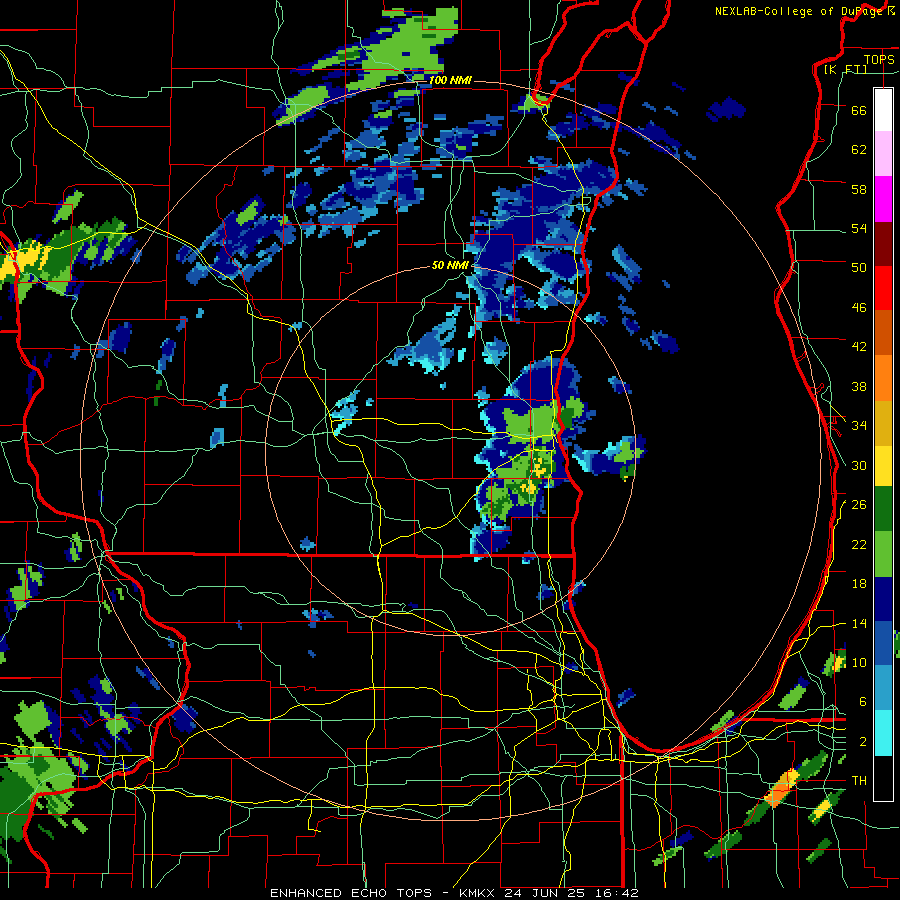Click the light orange legend swatch
This screenshot has width=900, height=900.
pos(883,378)
